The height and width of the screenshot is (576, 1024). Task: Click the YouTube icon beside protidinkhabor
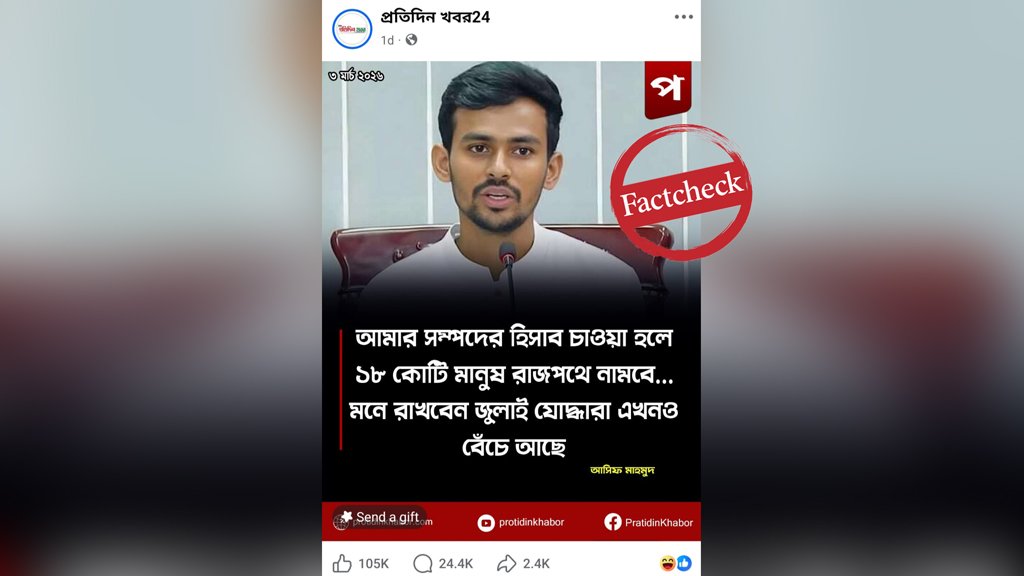486,522
